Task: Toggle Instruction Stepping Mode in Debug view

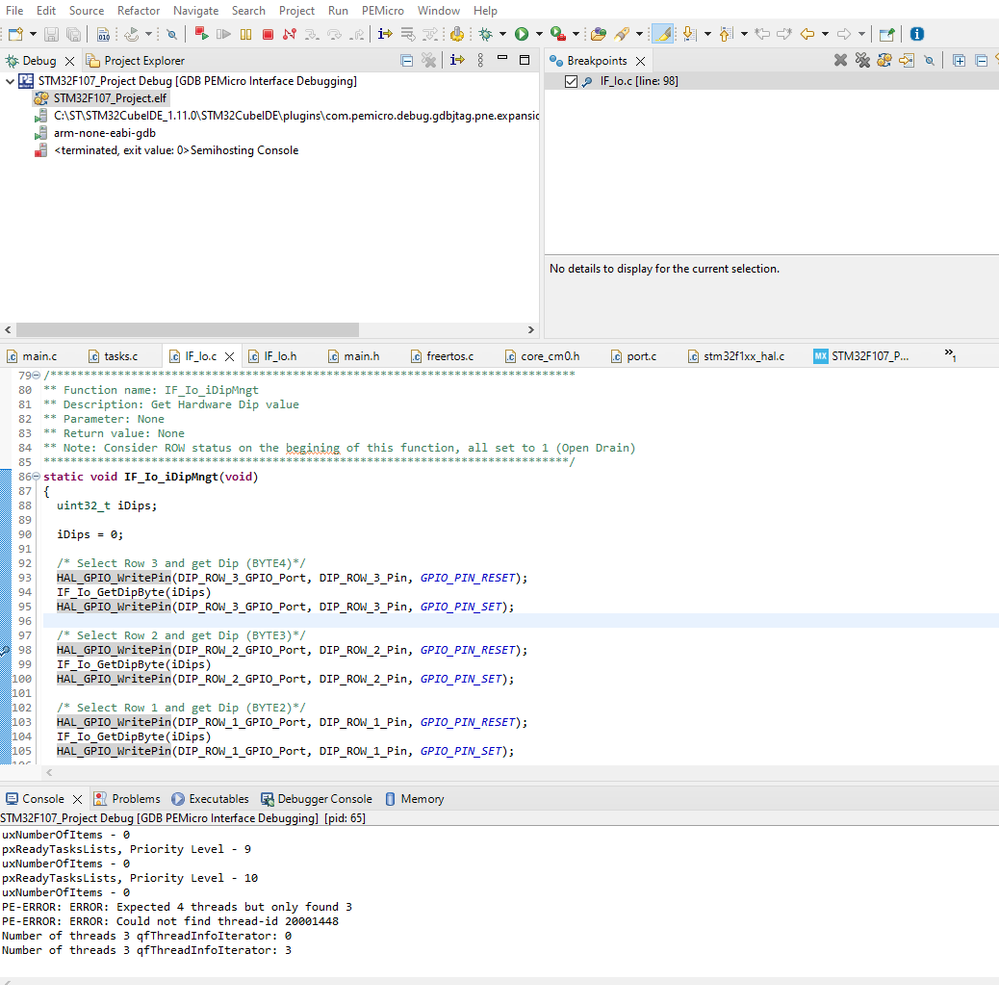Action: [x=457, y=60]
